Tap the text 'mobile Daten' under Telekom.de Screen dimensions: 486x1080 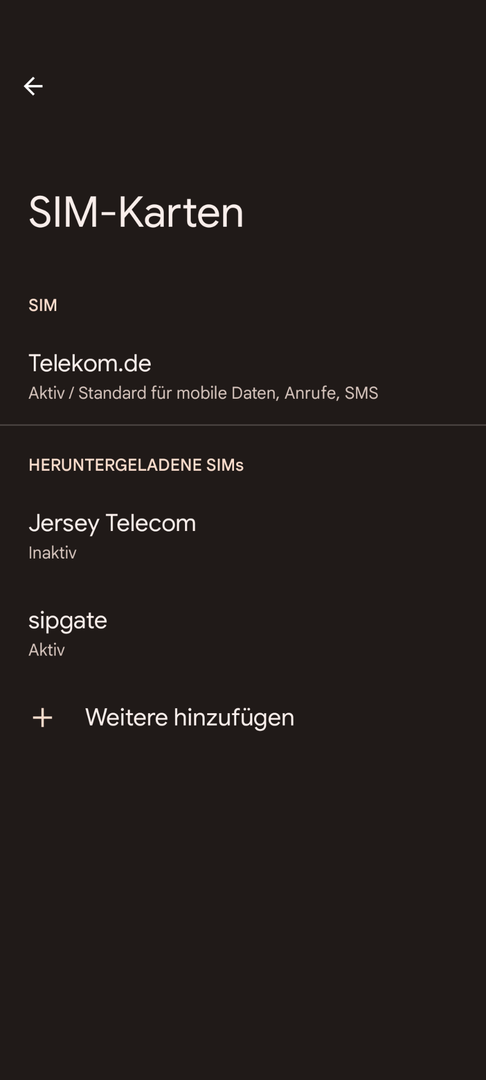click(x=226, y=393)
